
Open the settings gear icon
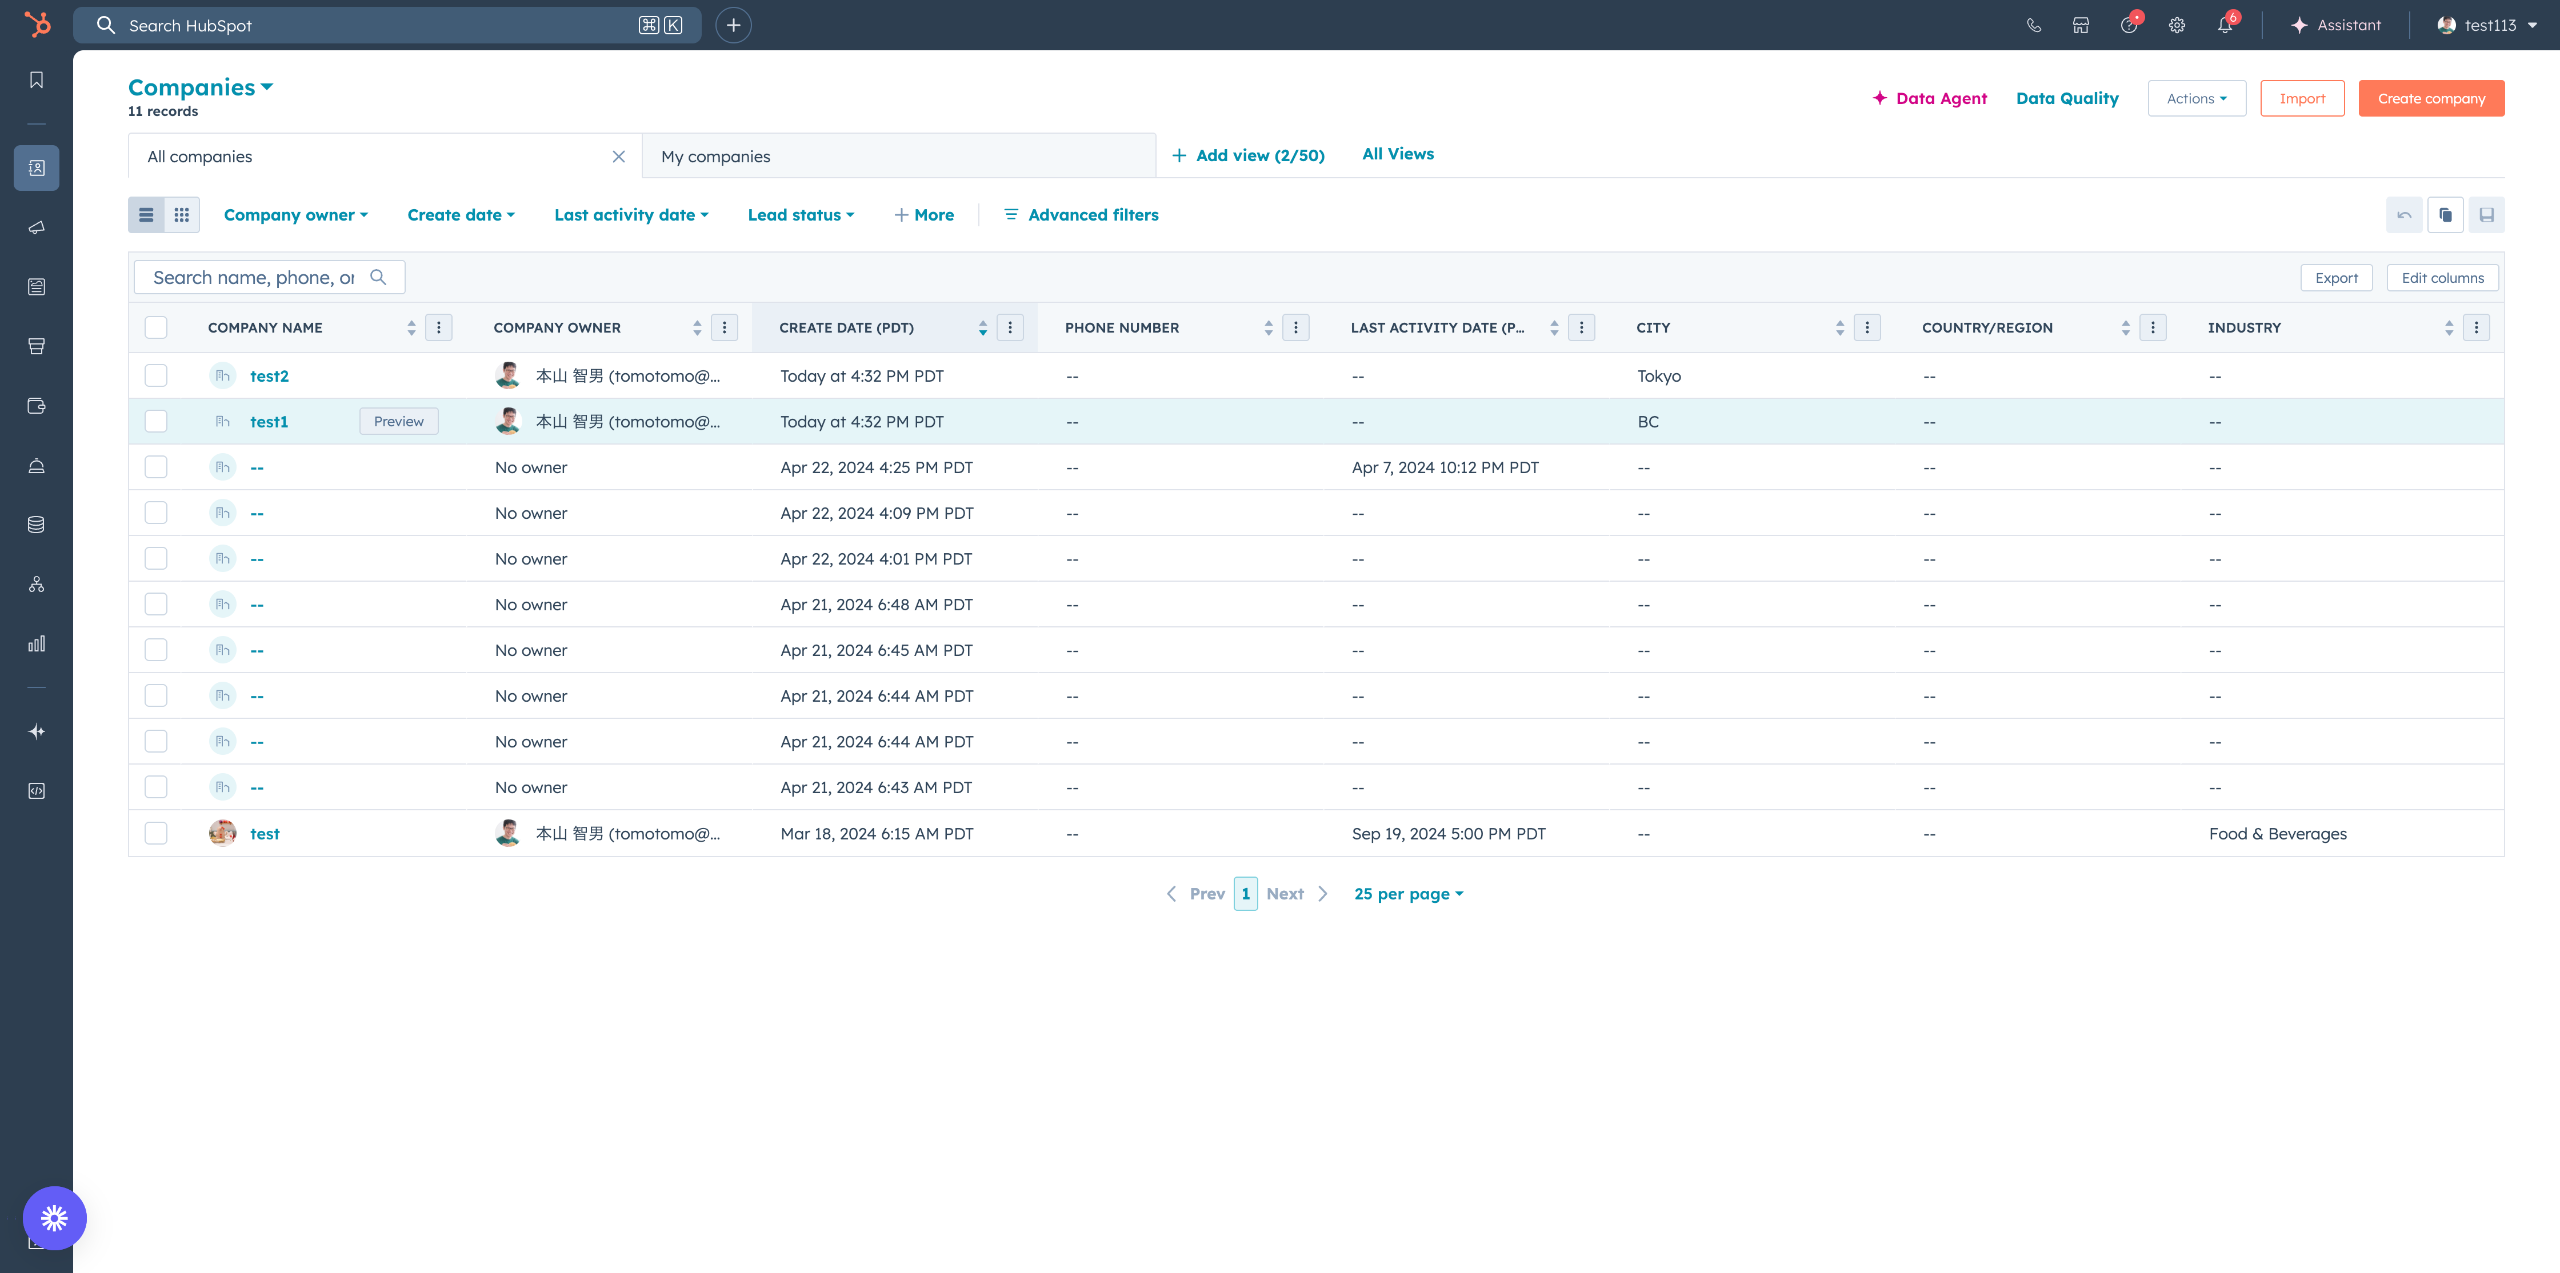(x=2177, y=25)
